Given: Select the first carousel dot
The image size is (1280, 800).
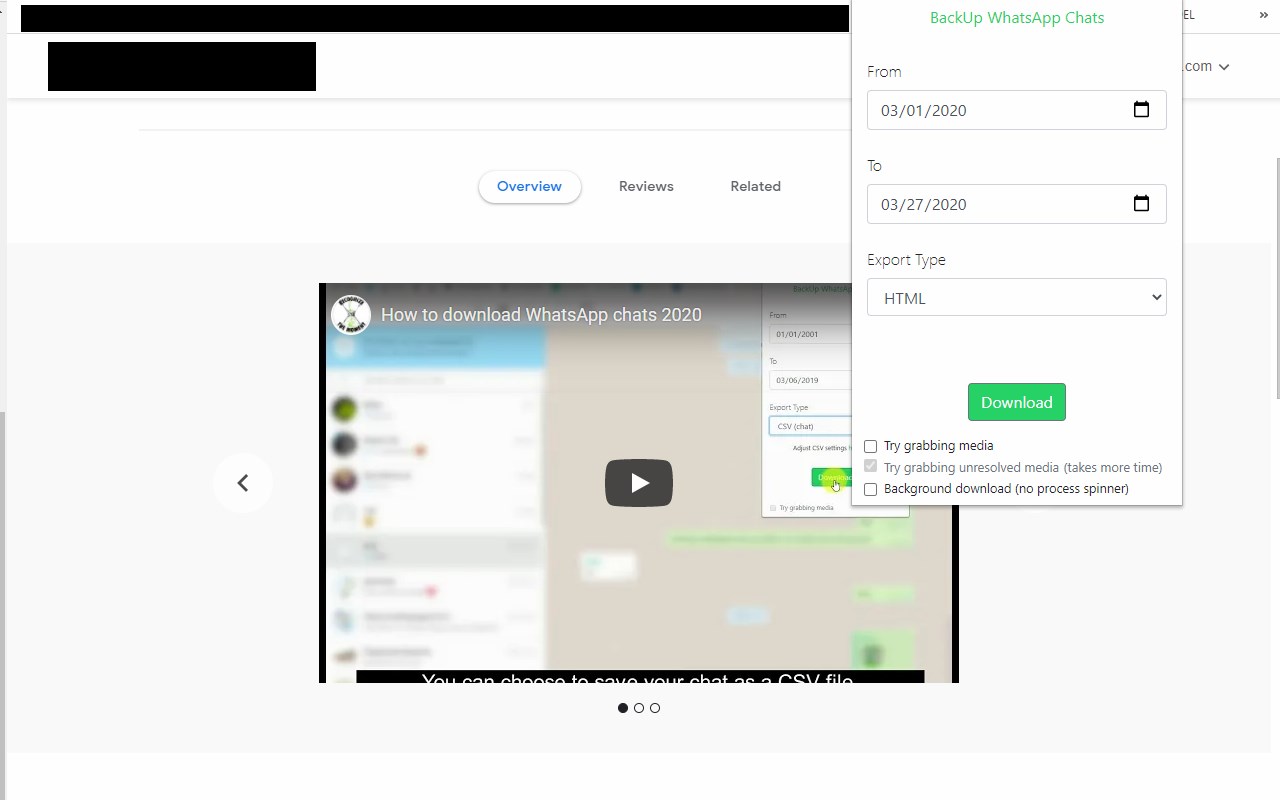Looking at the screenshot, I should pos(623,708).
